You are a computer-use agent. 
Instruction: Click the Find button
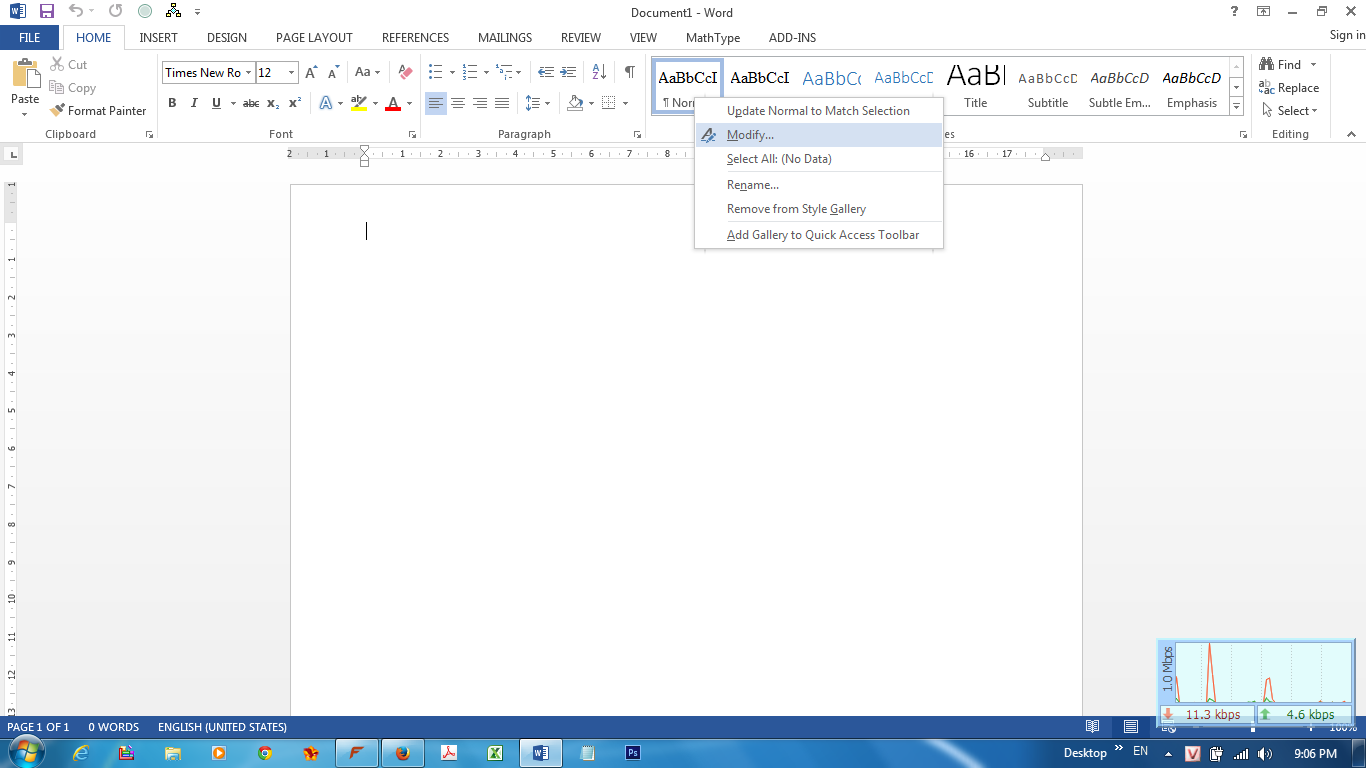[x=1281, y=65]
